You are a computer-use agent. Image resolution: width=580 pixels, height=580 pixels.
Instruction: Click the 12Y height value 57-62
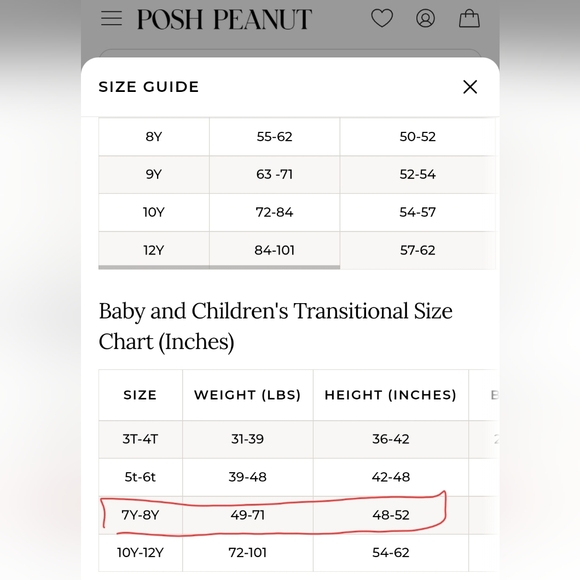pos(418,250)
